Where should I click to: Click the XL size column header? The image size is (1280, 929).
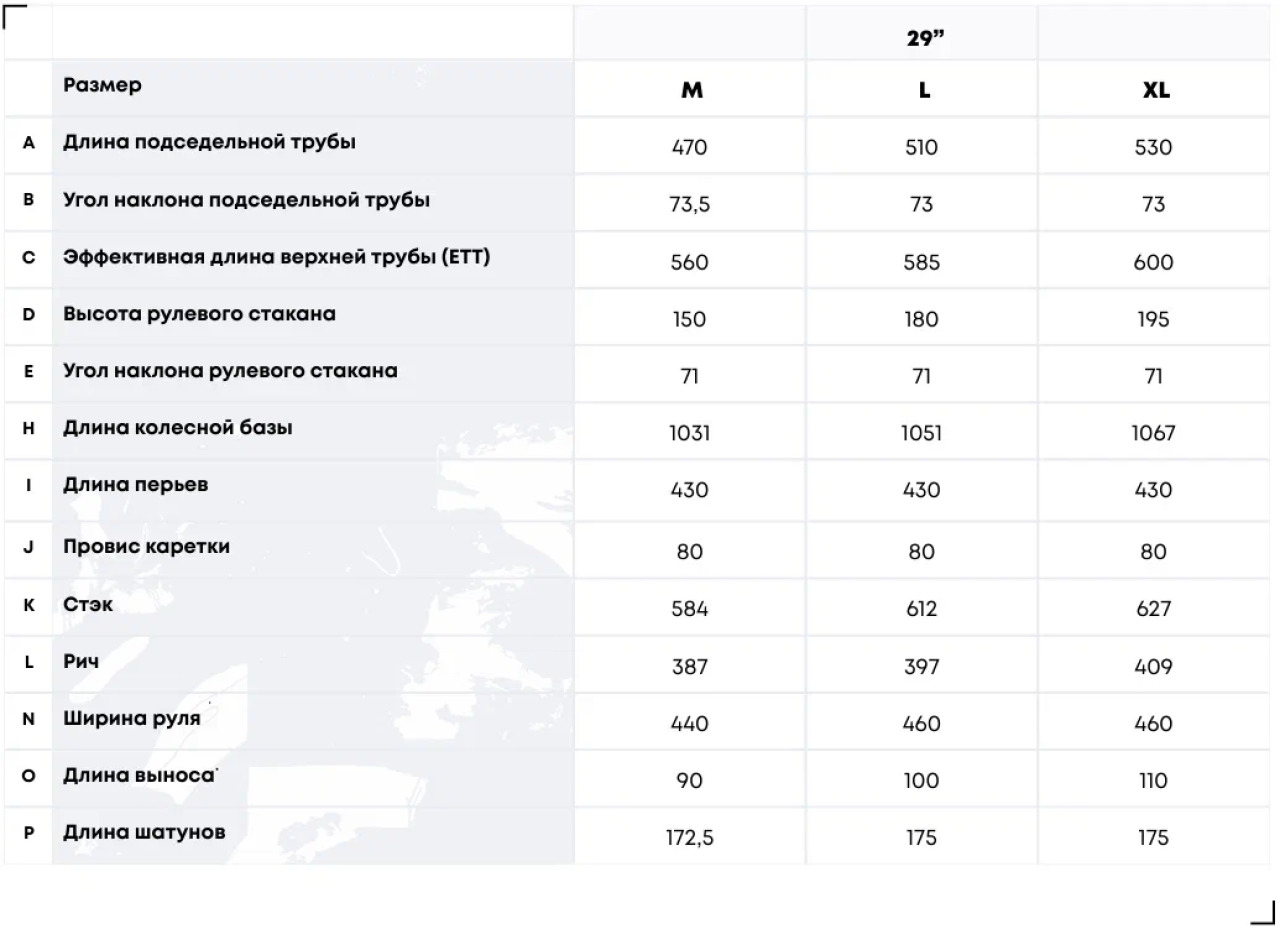coord(1155,90)
